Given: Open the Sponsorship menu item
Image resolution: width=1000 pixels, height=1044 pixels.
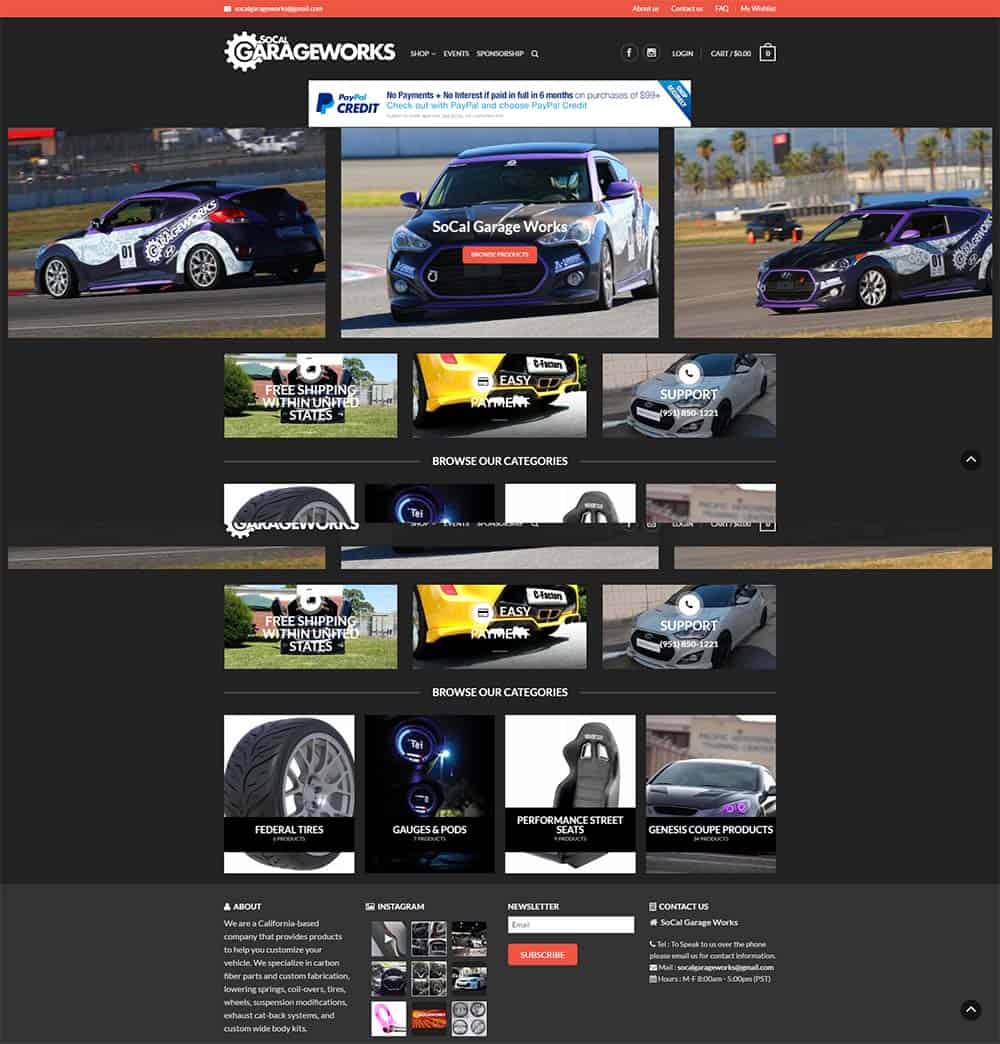Looking at the screenshot, I should coord(500,53).
